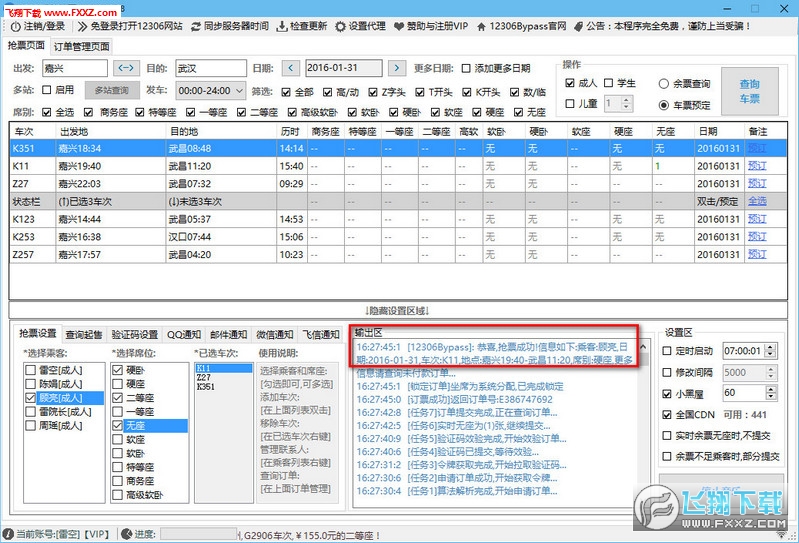Click 预订 link for K123
Screen dimensions: 799x543
click(x=757, y=219)
